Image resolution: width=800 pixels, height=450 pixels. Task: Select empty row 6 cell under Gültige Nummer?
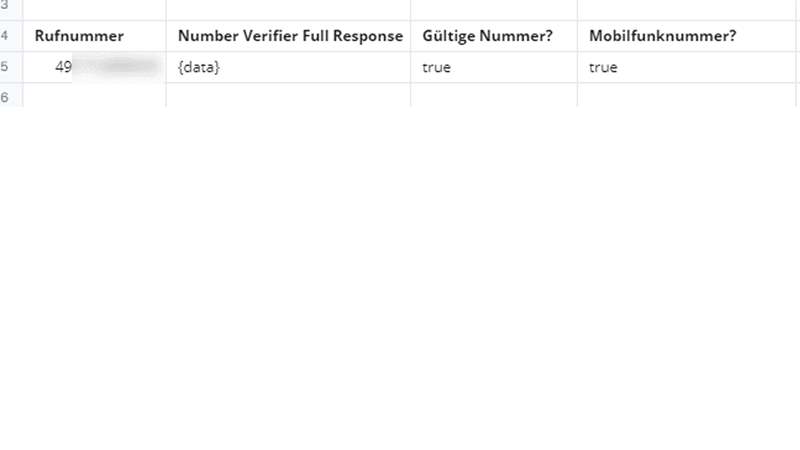point(494,96)
